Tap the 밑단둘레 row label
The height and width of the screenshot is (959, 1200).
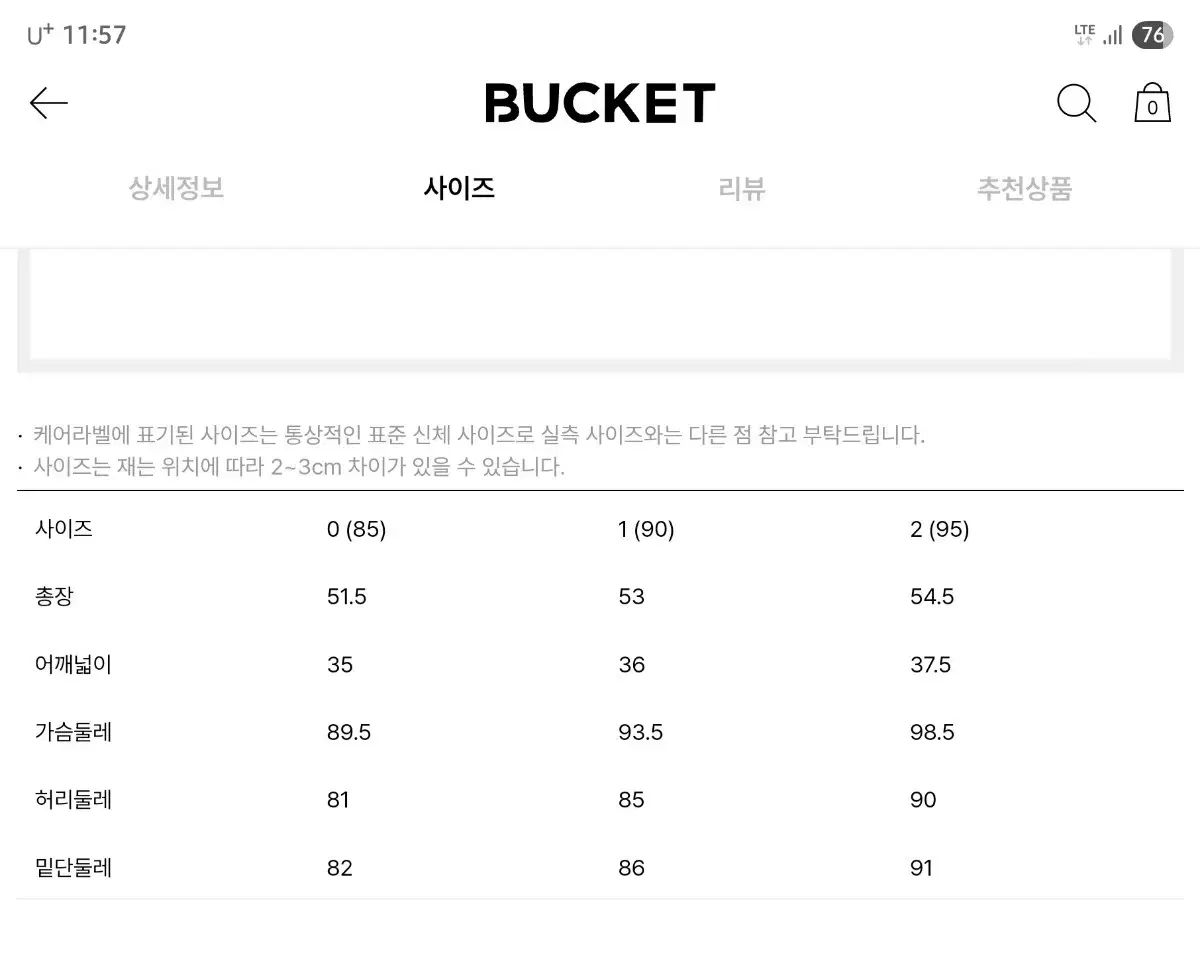pyautogui.click(x=73, y=868)
